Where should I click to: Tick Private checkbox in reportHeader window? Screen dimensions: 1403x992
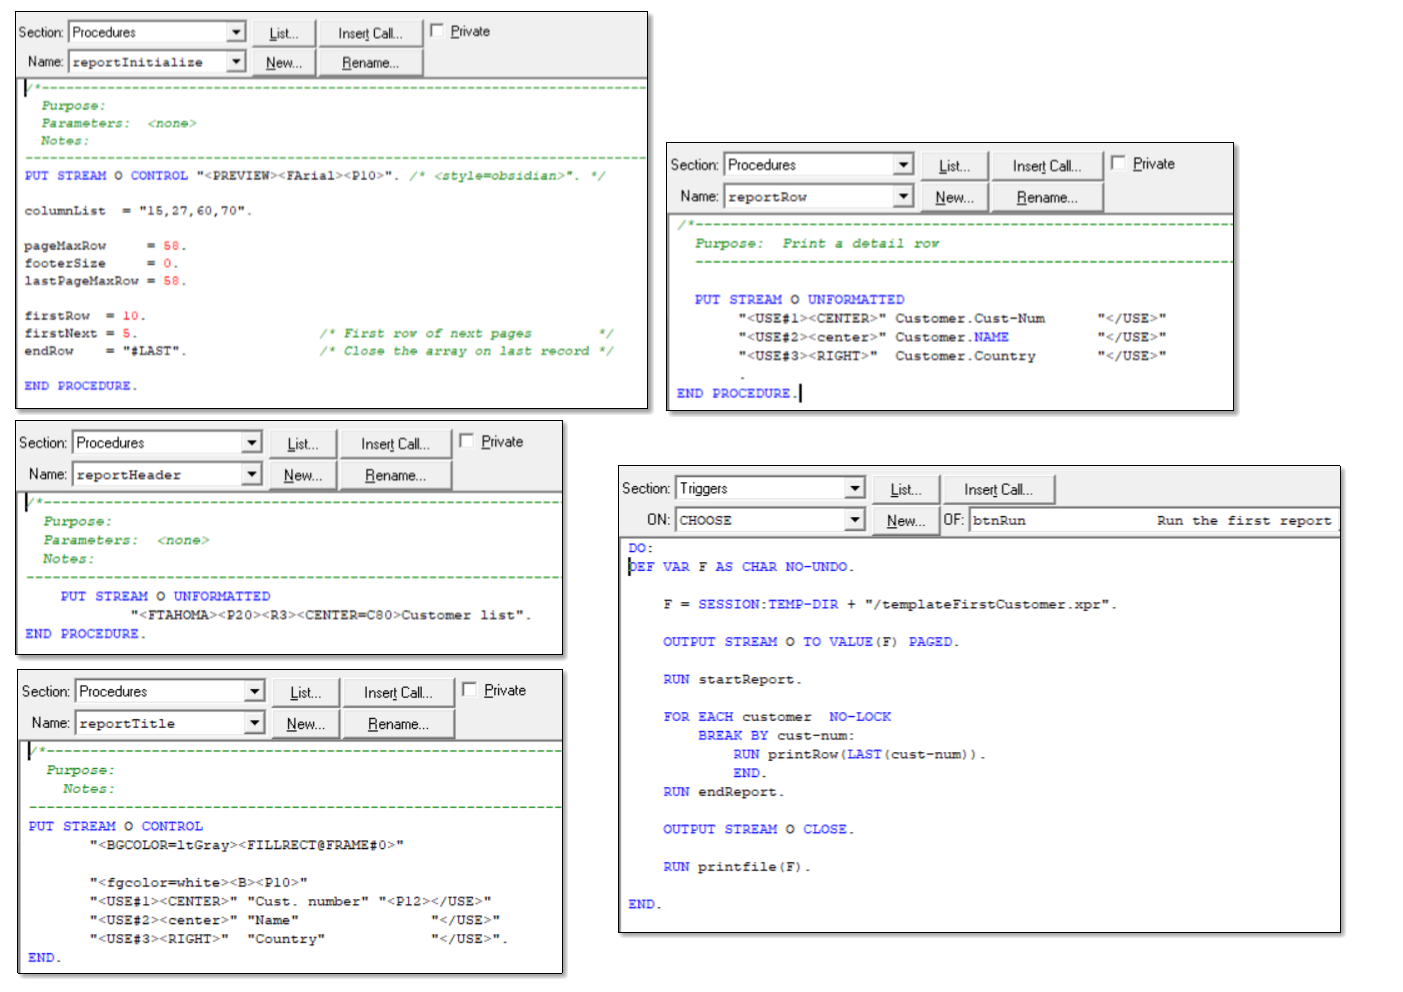pos(467,441)
